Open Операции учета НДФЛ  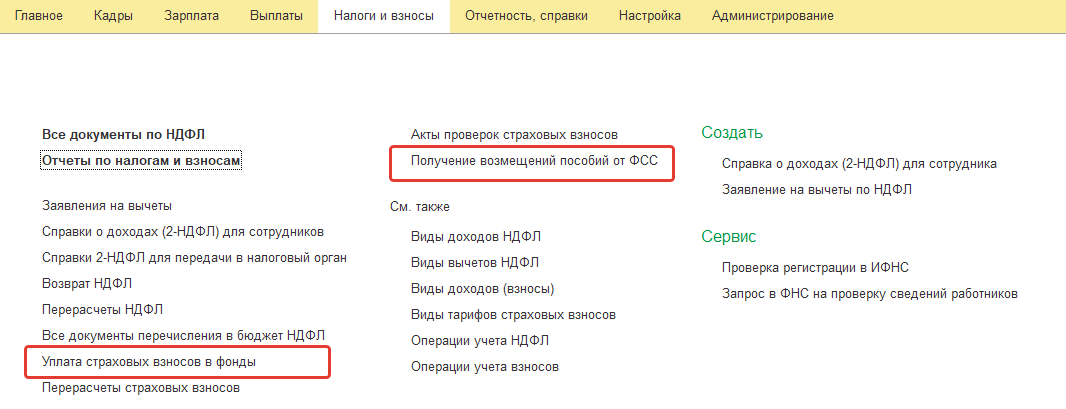point(479,340)
